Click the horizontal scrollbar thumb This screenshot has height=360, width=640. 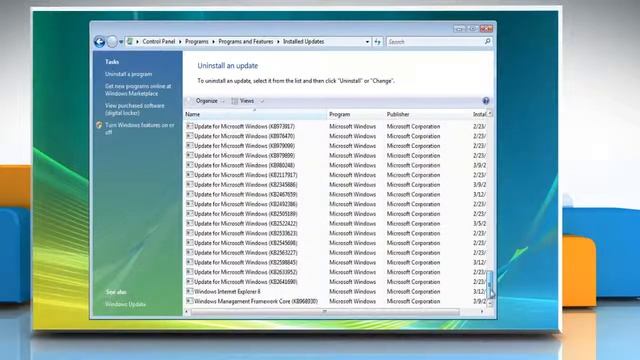coord(325,312)
